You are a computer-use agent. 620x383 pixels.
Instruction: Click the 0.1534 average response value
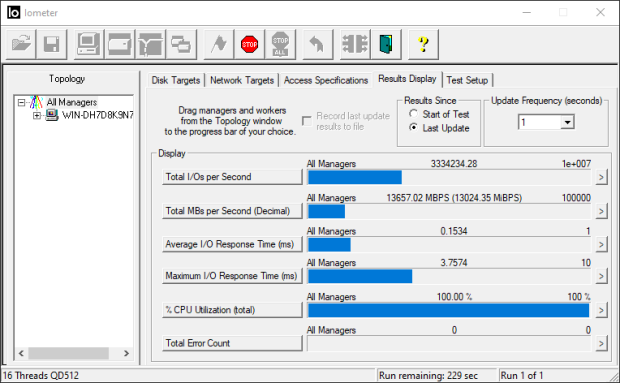pos(454,231)
